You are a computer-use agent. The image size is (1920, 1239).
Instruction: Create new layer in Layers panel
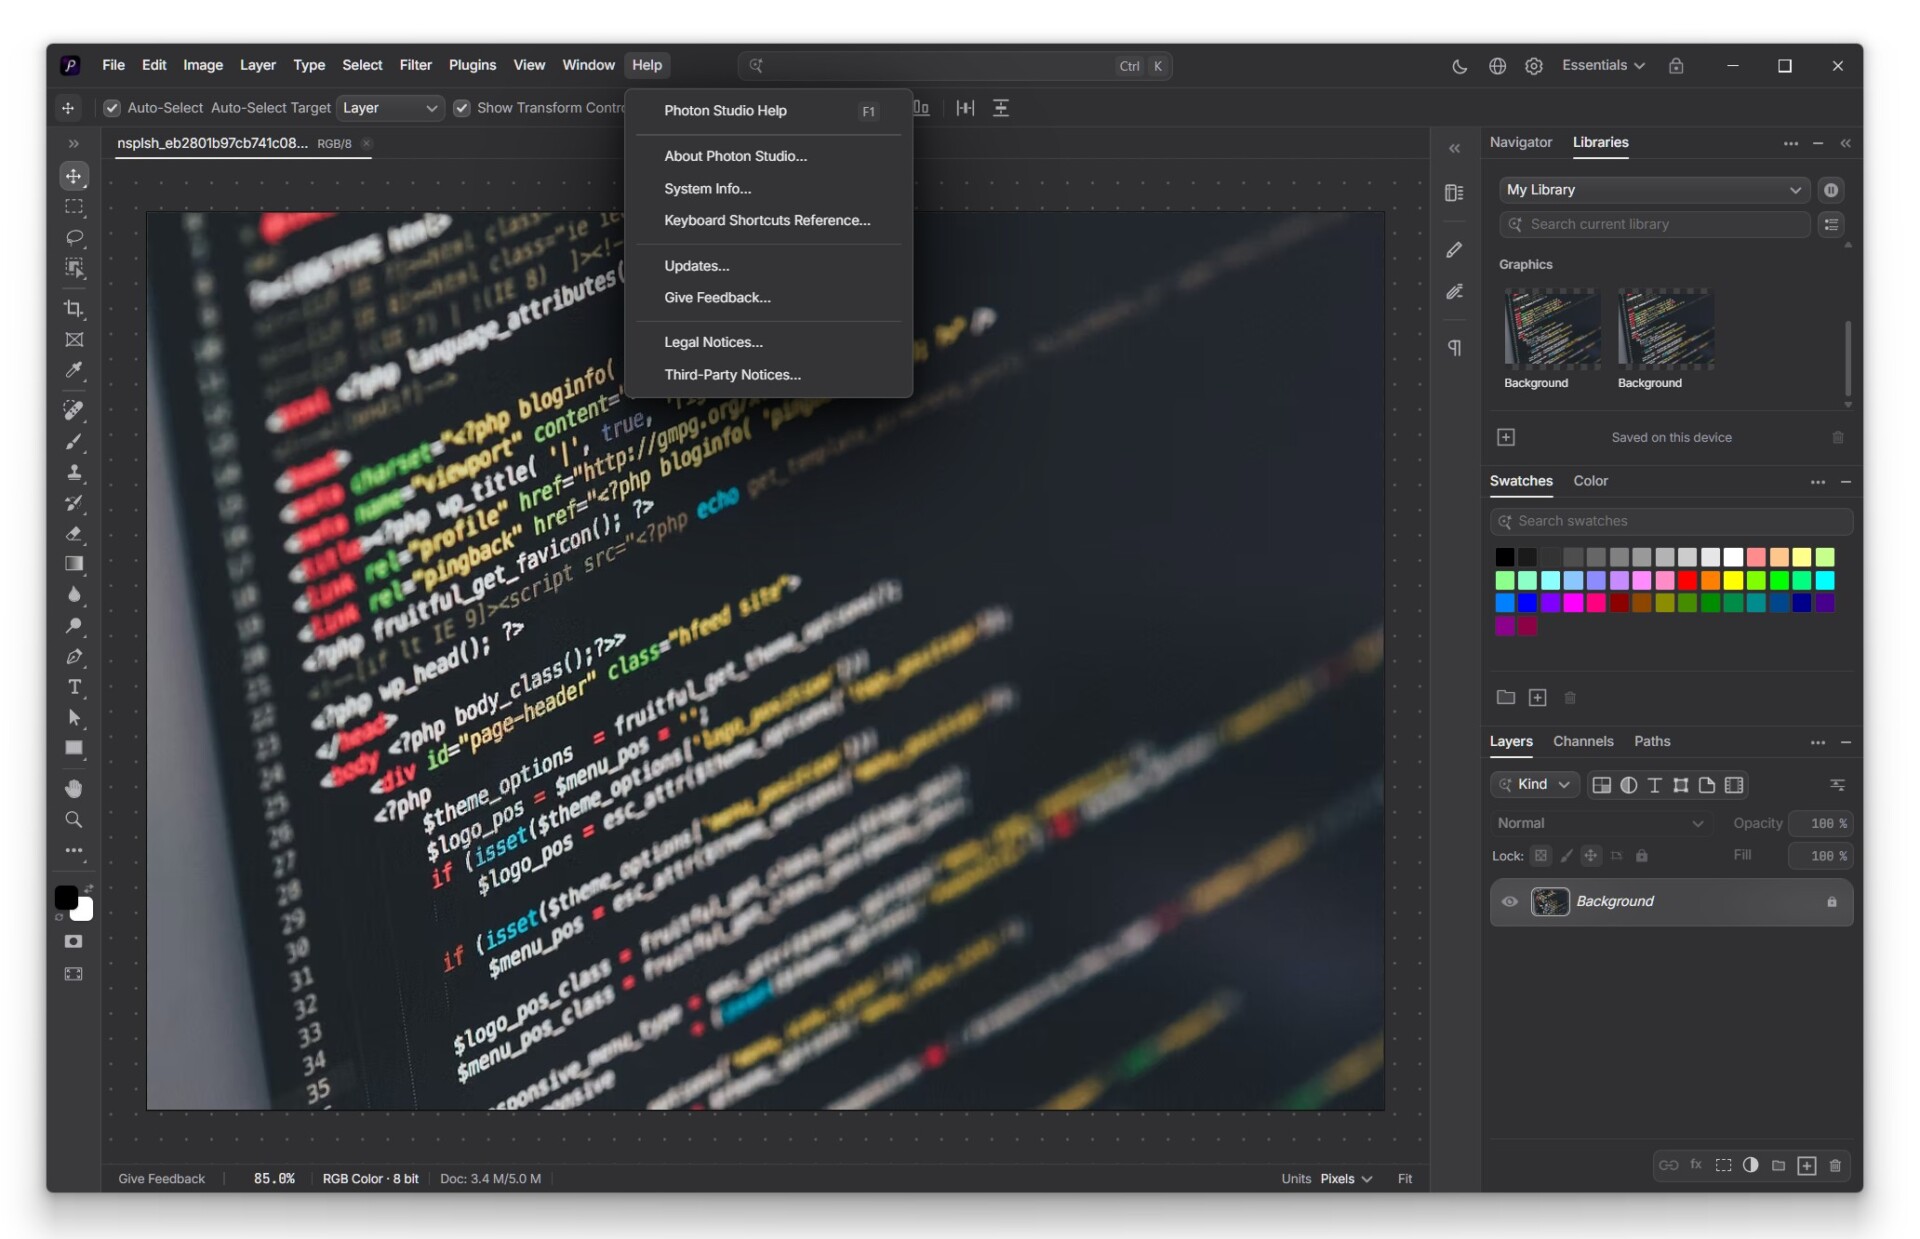(x=1807, y=1166)
